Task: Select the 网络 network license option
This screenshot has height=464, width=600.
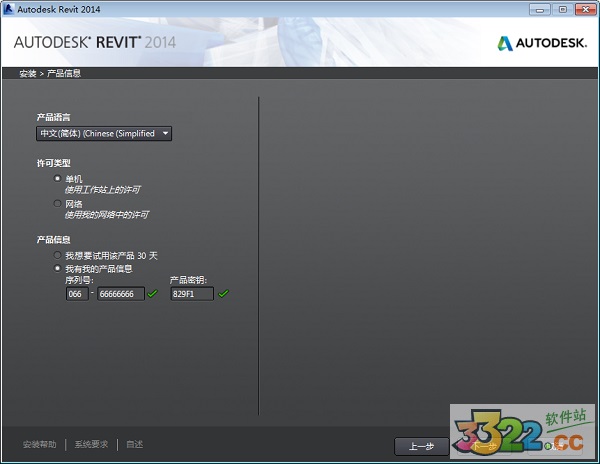Action: [57, 203]
